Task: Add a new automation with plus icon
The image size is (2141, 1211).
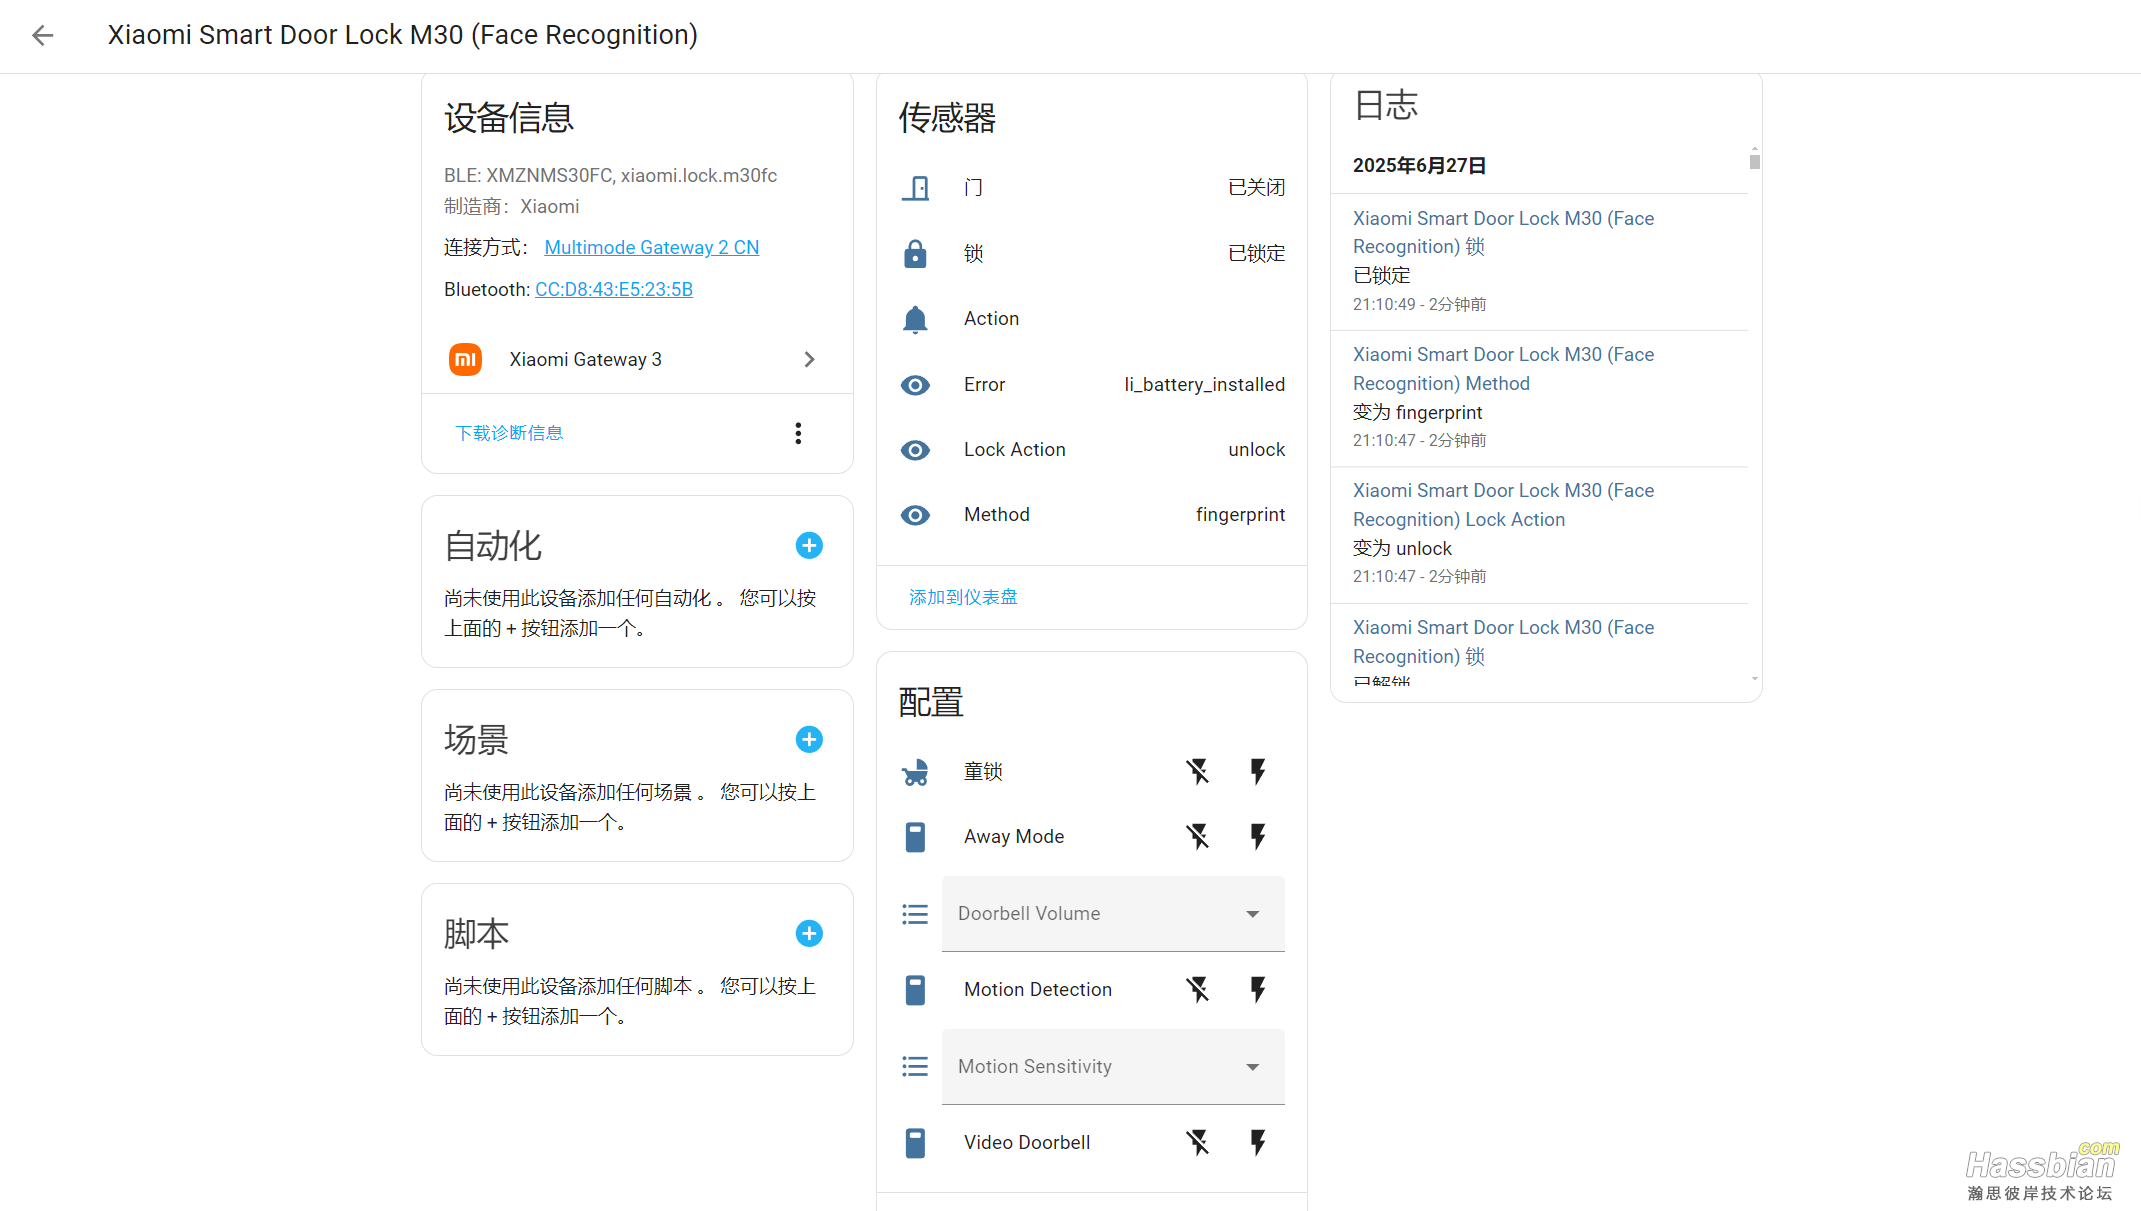Action: click(x=809, y=545)
